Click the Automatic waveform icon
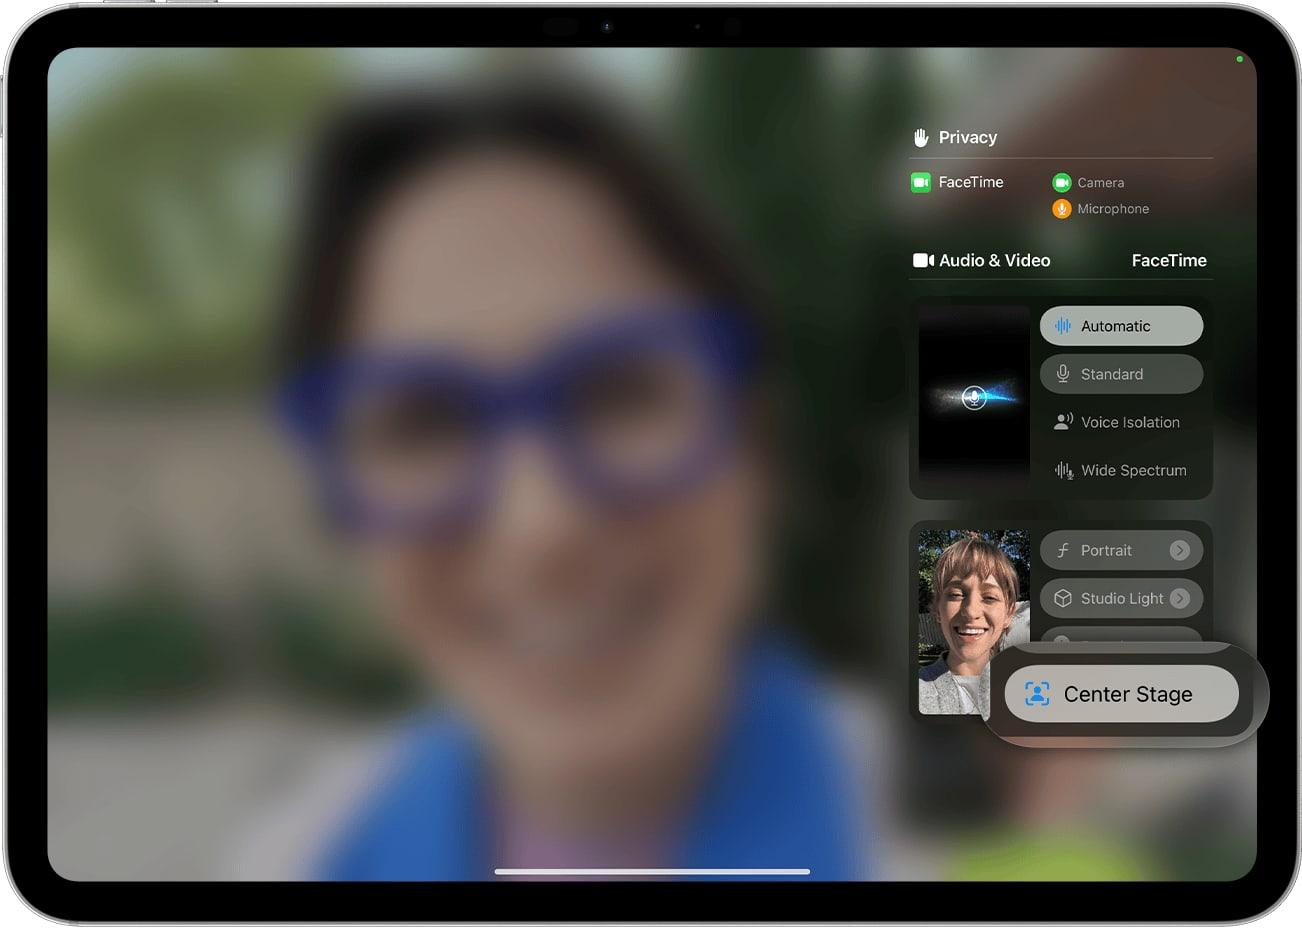Screen dimensions: 1302x928 click(1063, 326)
